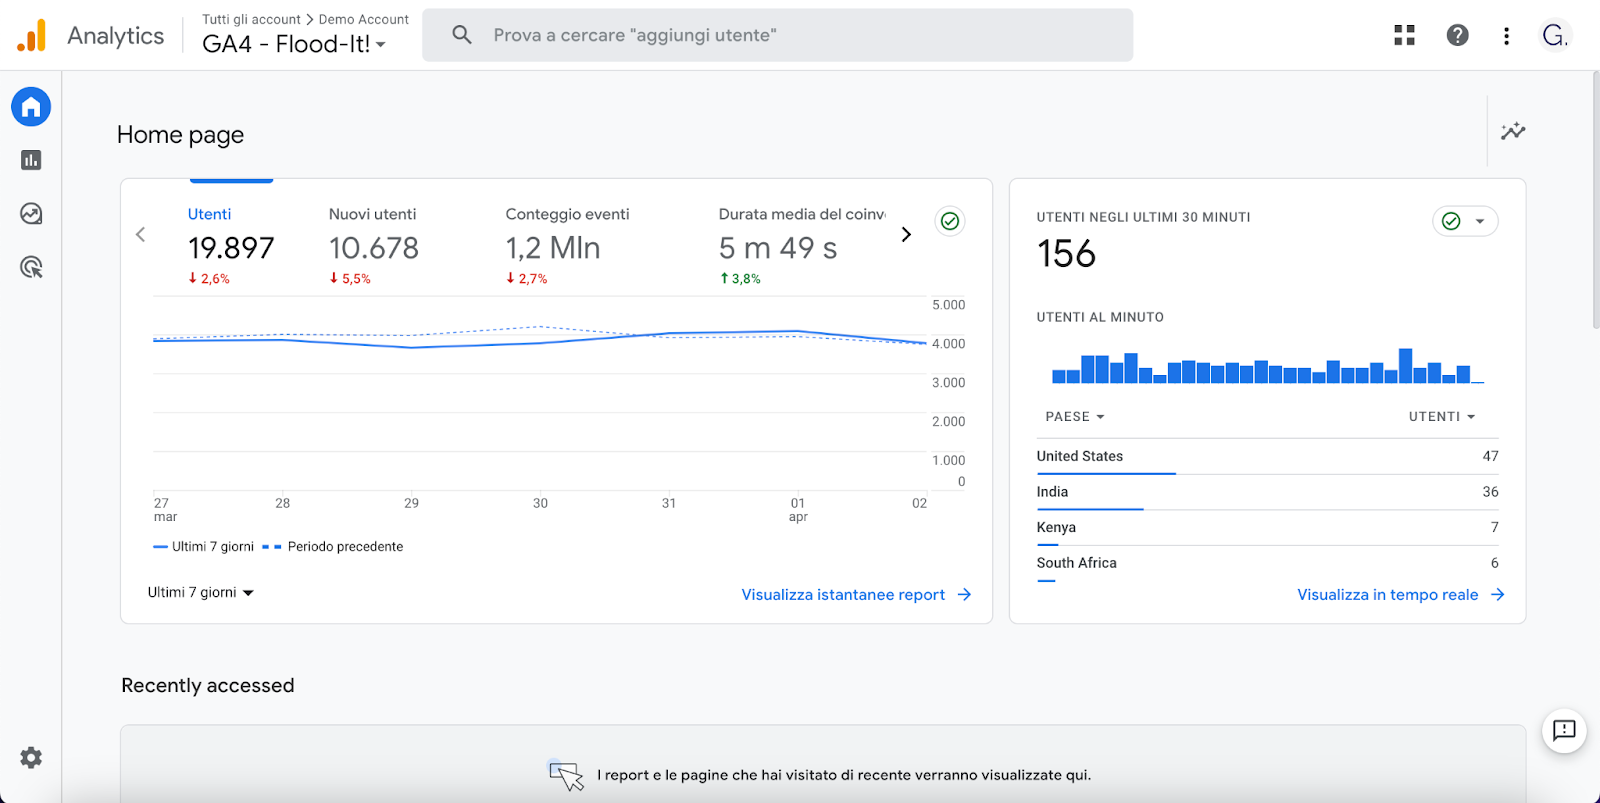Viewport: 1600px width, 803px height.
Task: Click the Kenya country row
Action: (x=1267, y=527)
